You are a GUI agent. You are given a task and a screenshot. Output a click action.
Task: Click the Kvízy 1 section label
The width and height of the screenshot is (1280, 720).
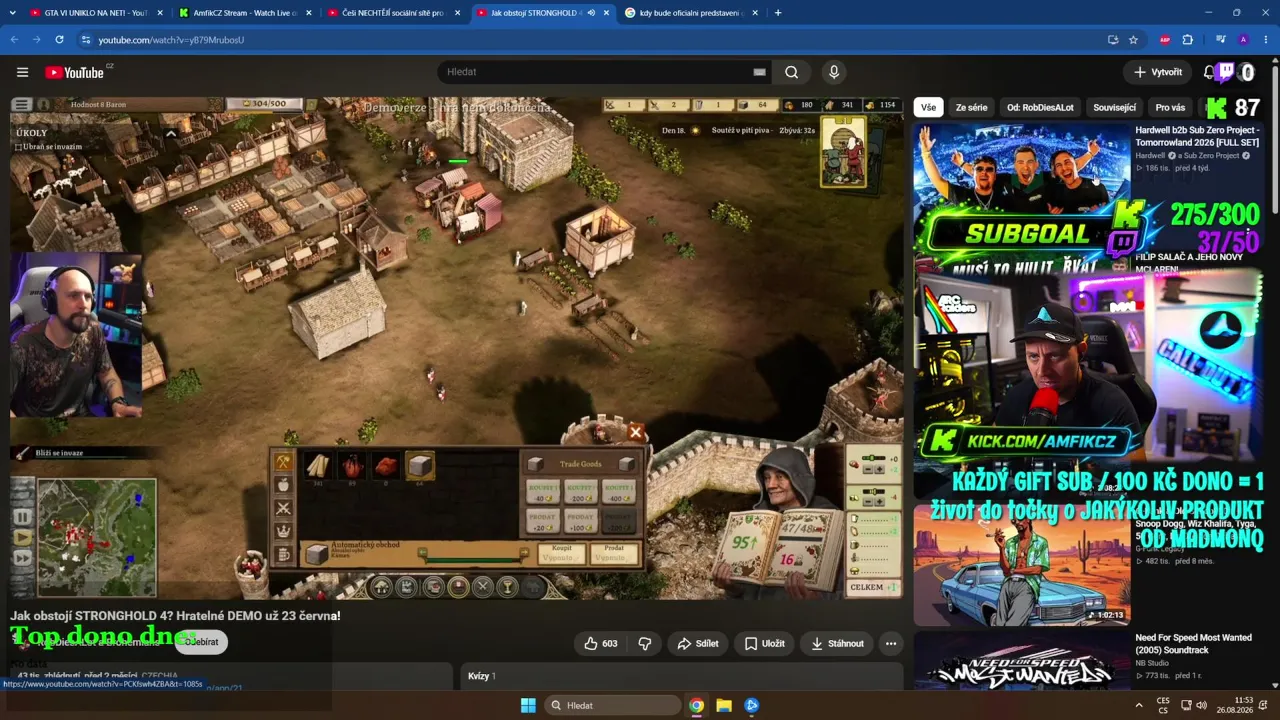coord(482,676)
